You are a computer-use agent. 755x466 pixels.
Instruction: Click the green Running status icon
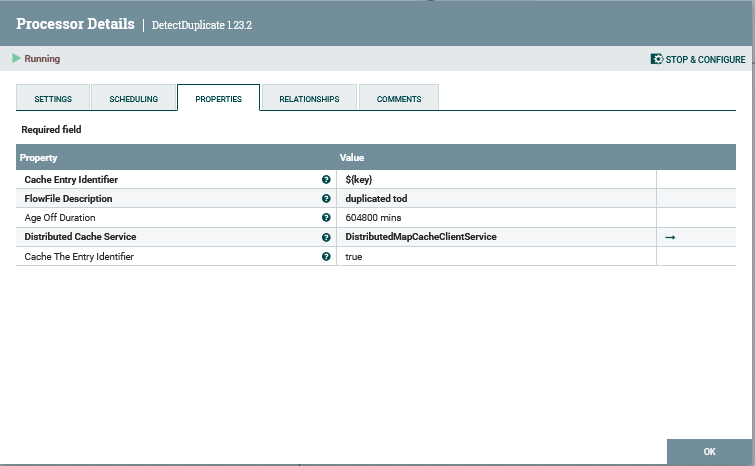coord(16,59)
